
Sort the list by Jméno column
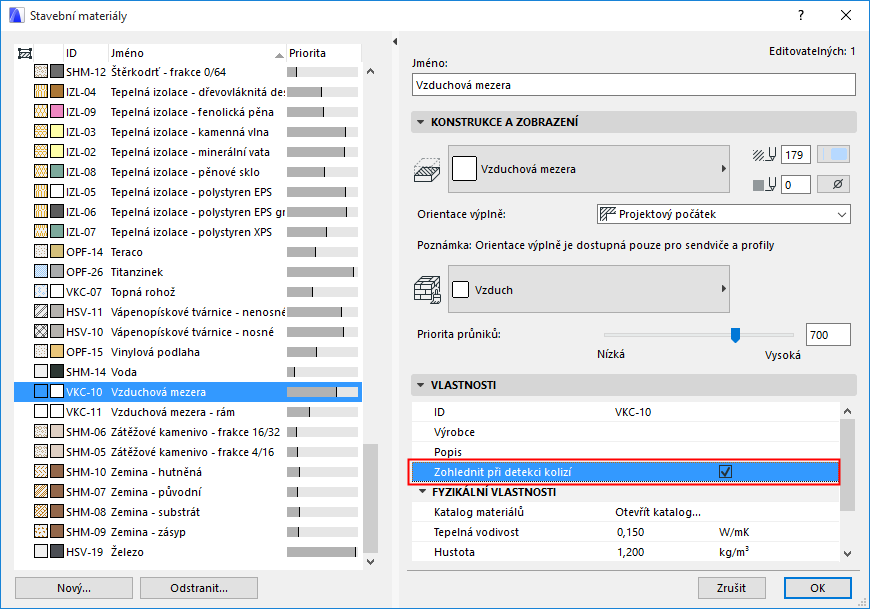tap(197, 53)
